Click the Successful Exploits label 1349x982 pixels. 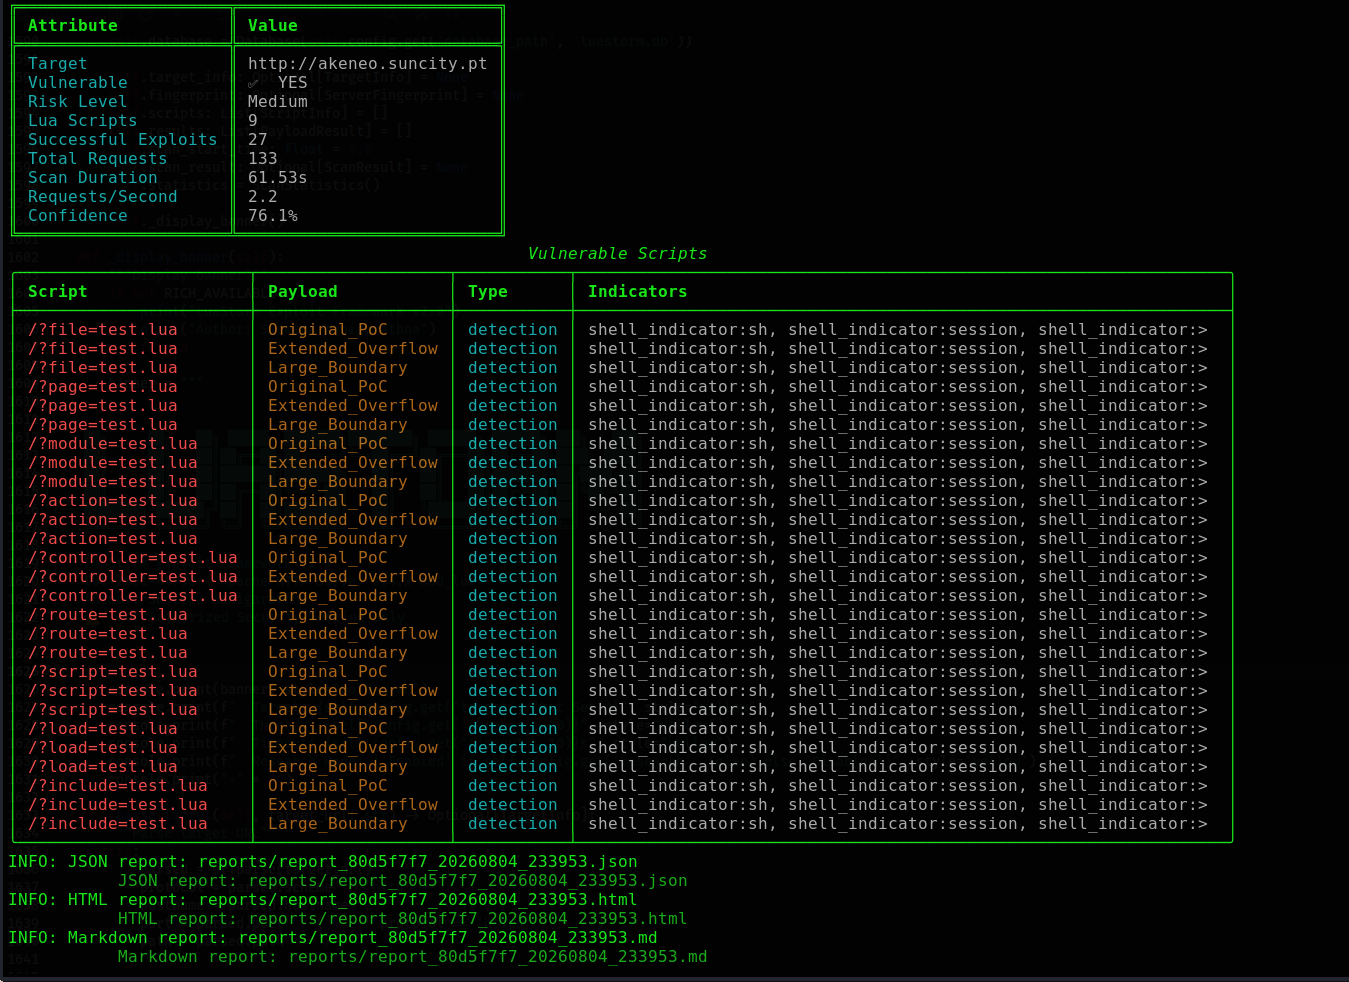tap(122, 139)
